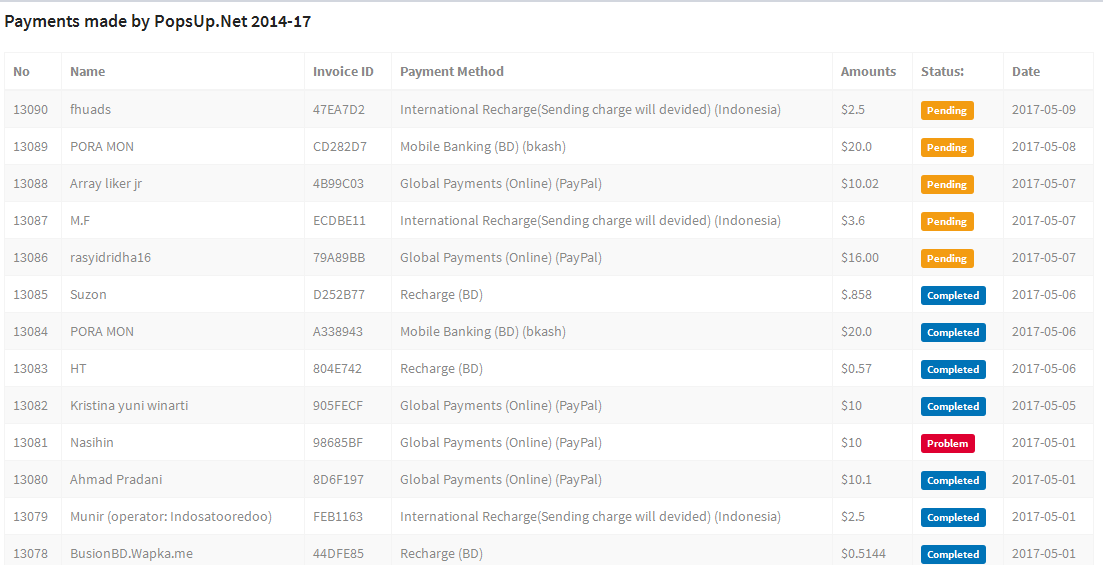Click invoice ID CD282D7
Image resolution: width=1103 pixels, height=565 pixels.
(x=340, y=146)
